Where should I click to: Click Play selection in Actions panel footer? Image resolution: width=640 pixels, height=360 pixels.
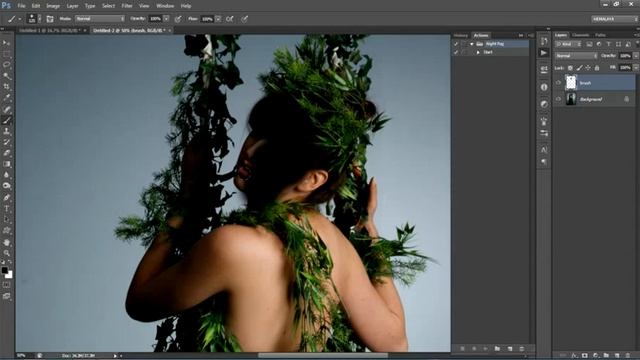pyautogui.click(x=485, y=349)
